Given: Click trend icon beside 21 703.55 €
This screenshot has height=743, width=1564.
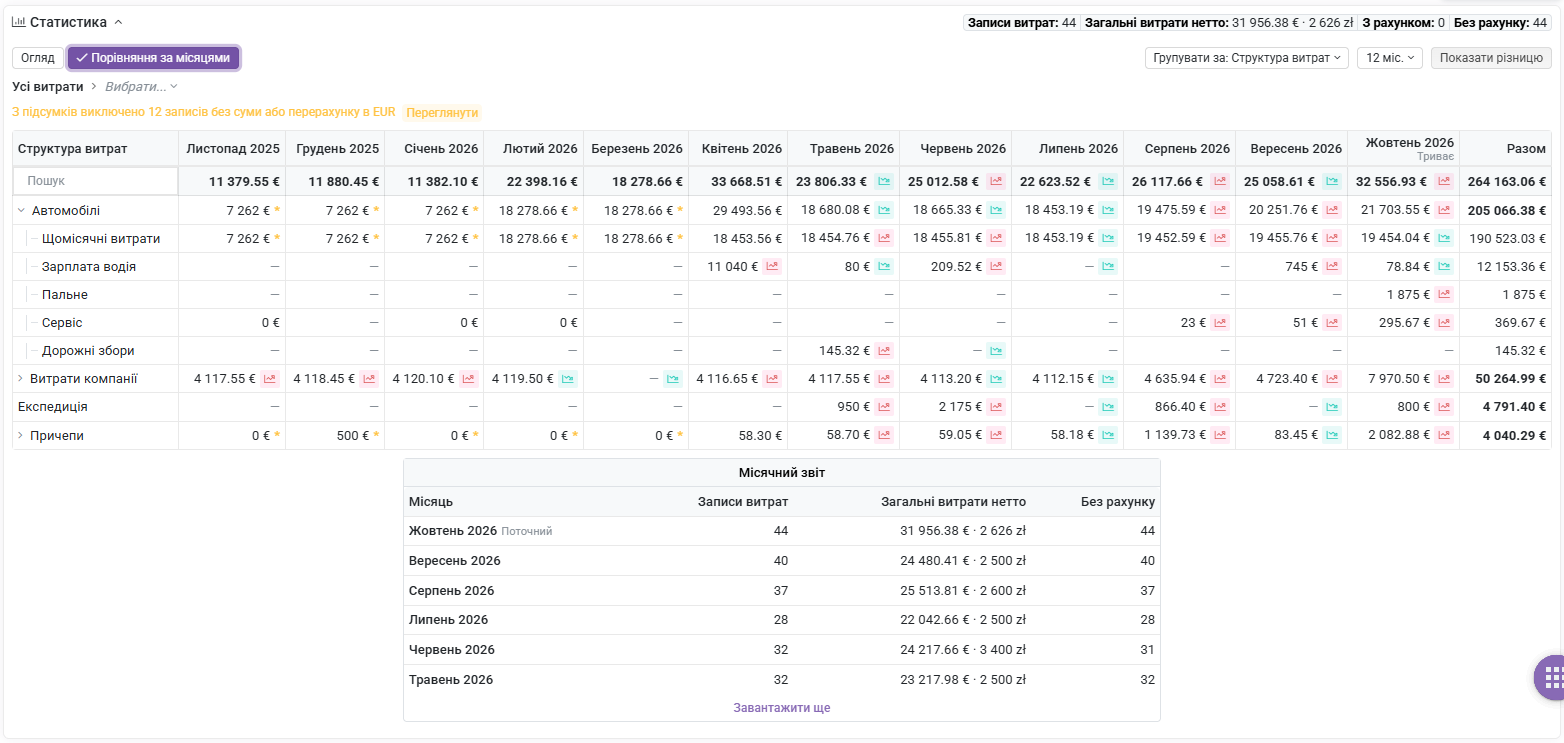Looking at the screenshot, I should [x=1444, y=210].
